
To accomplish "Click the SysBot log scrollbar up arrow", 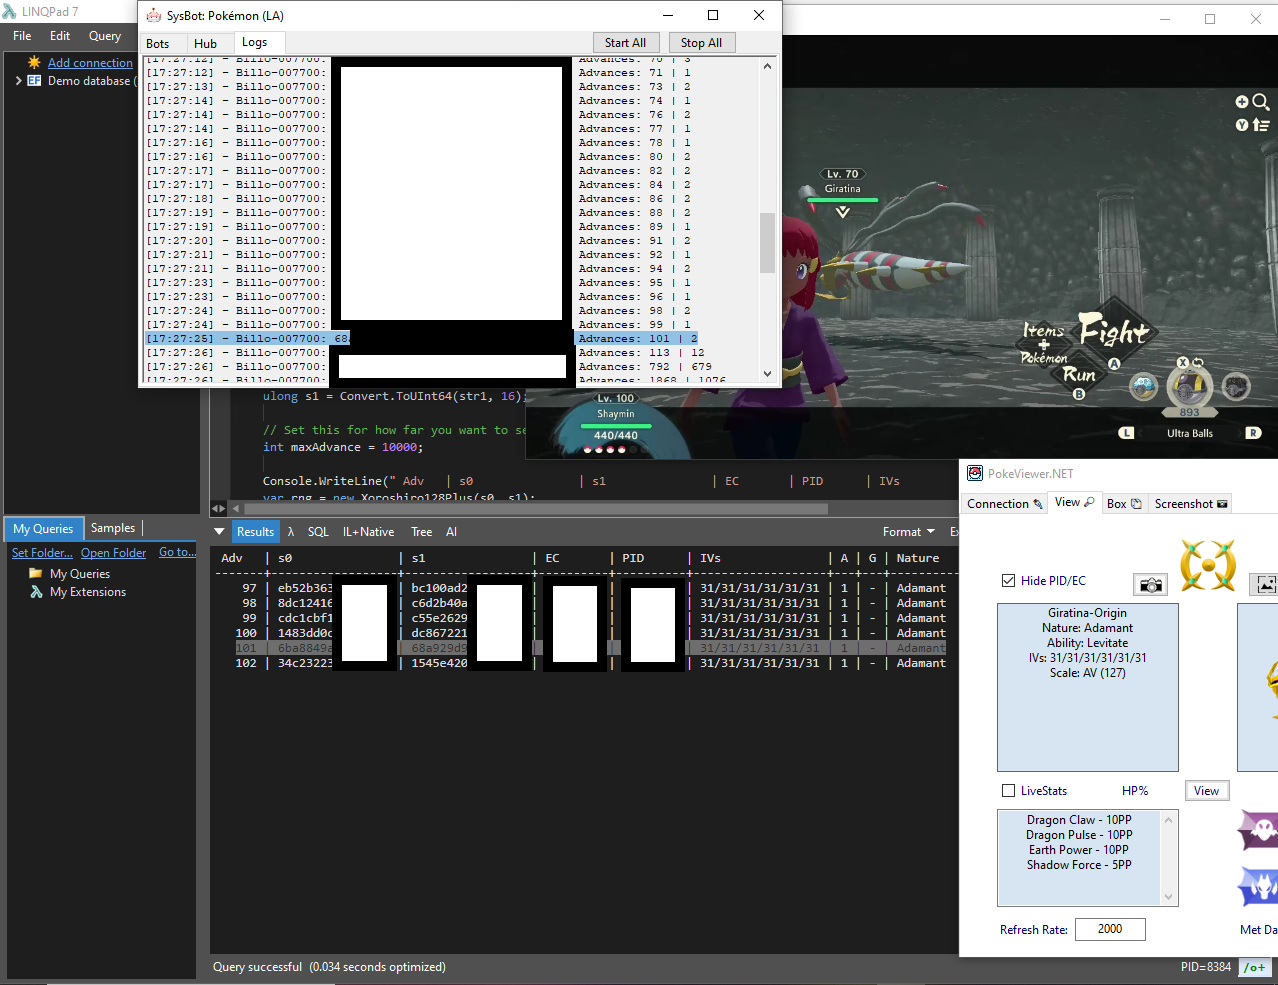I will [x=767, y=66].
